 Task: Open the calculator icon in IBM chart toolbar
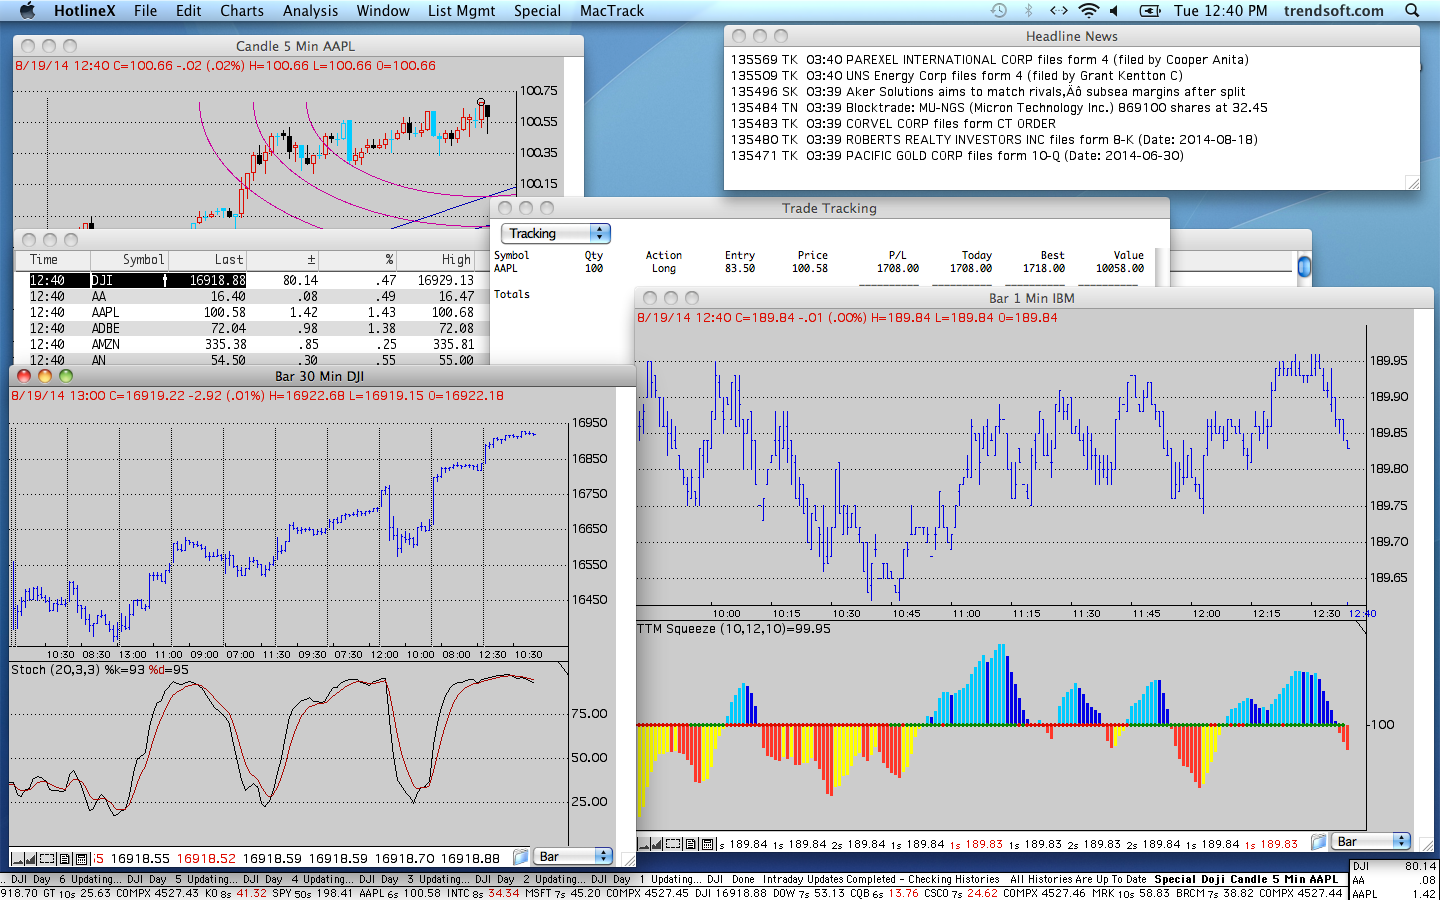coord(707,844)
